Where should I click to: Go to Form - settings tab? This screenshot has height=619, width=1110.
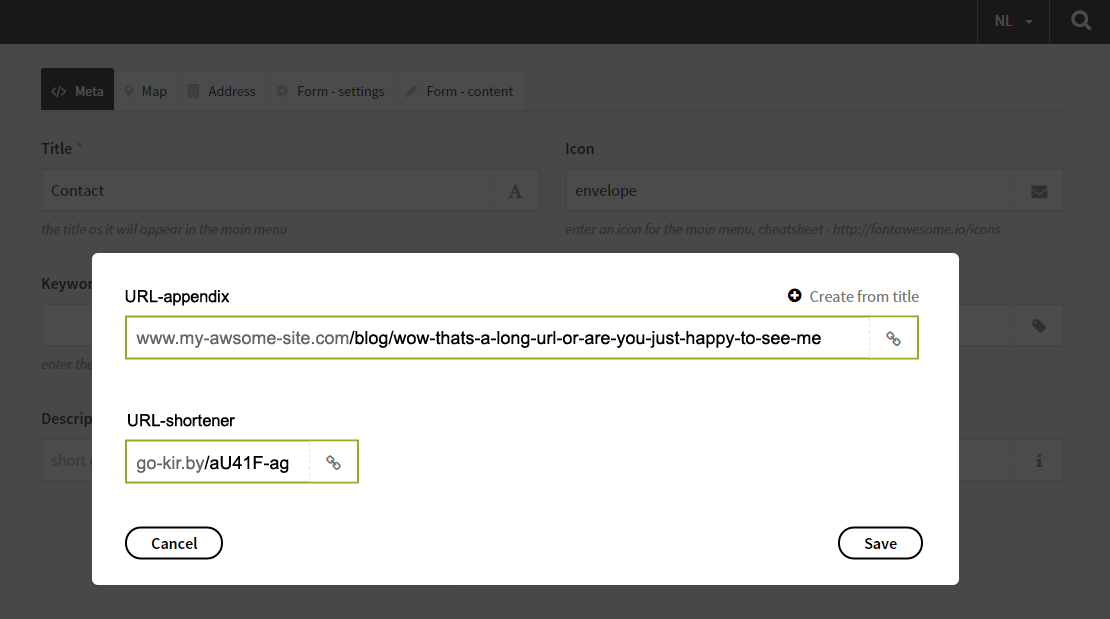coord(331,91)
